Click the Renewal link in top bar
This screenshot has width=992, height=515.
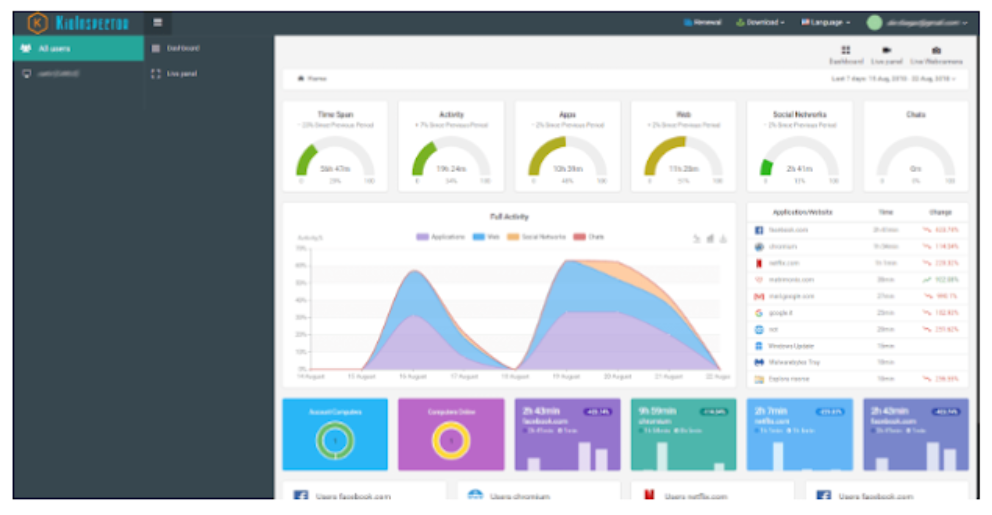[x=702, y=22]
